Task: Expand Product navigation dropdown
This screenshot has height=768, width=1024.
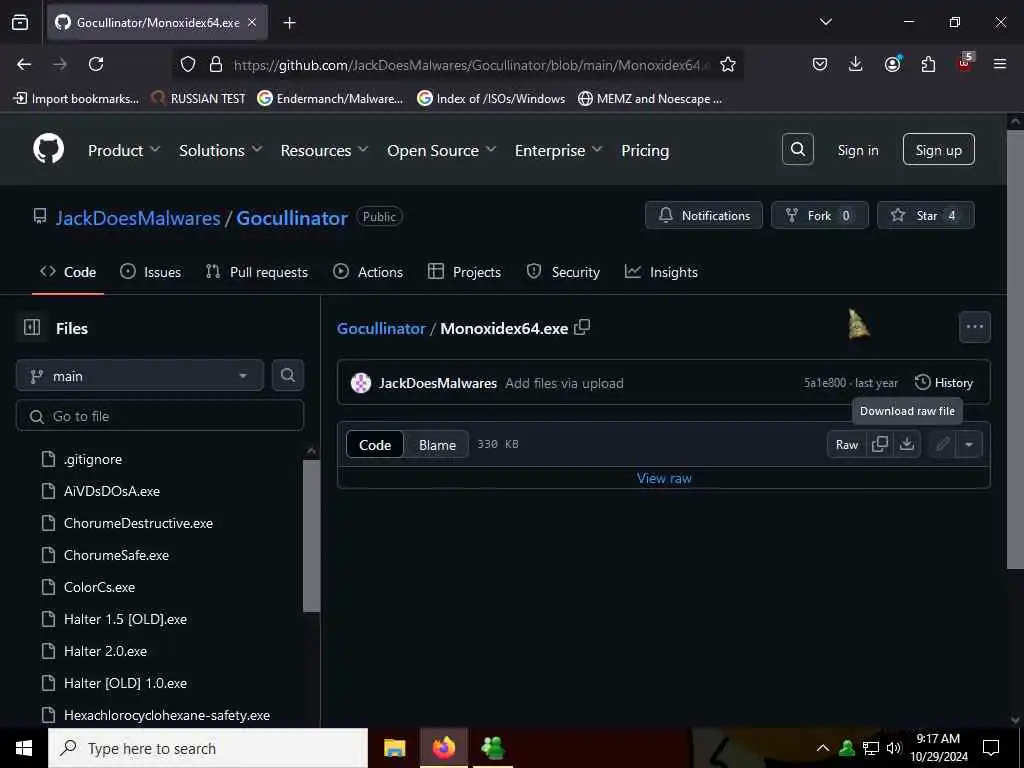Action: pyautogui.click(x=124, y=150)
